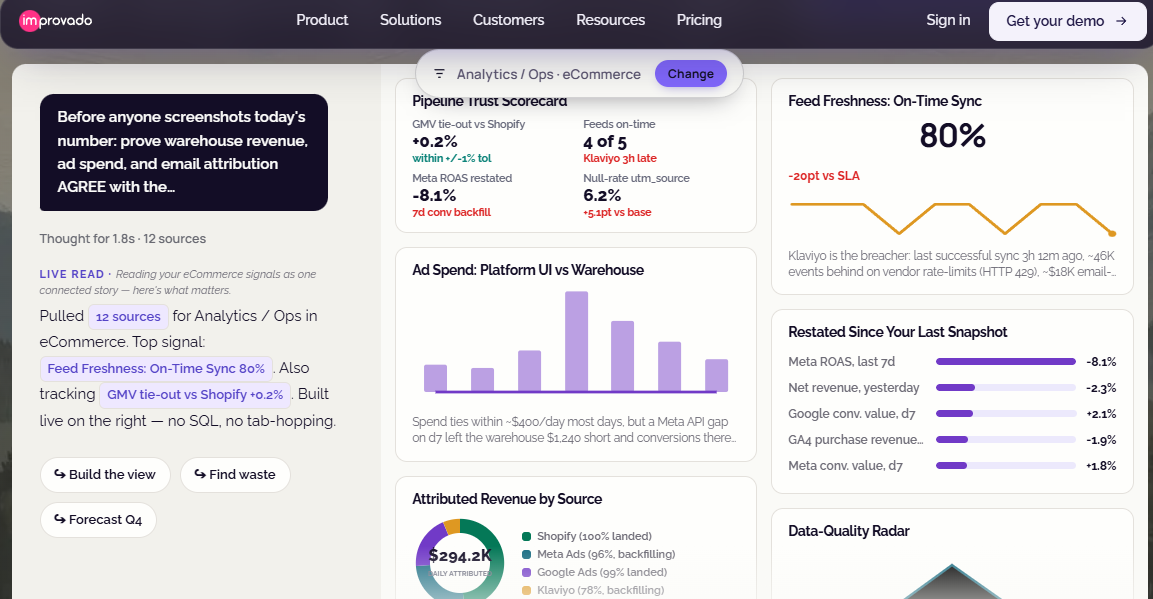Click the Google conv. value, d7 progress bar

[1006, 414]
